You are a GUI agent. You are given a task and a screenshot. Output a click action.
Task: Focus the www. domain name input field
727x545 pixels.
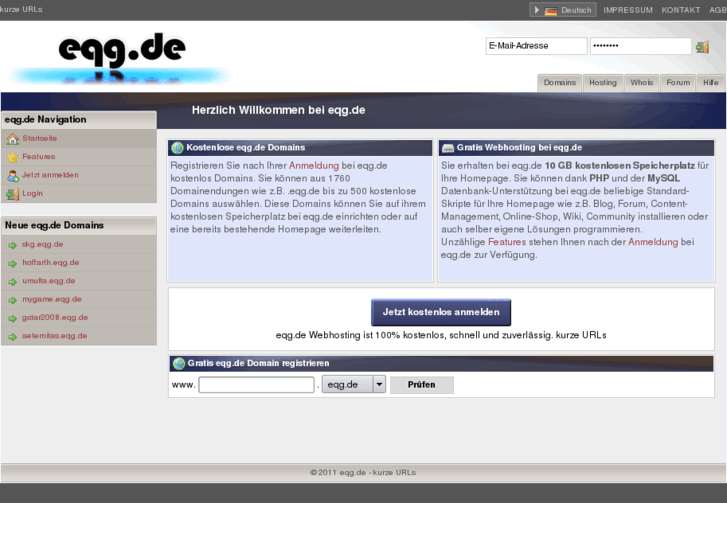pyautogui.click(x=256, y=385)
